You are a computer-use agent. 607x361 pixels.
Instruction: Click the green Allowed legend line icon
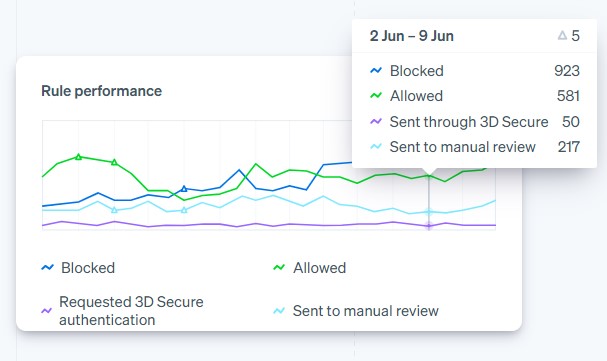coord(279,267)
